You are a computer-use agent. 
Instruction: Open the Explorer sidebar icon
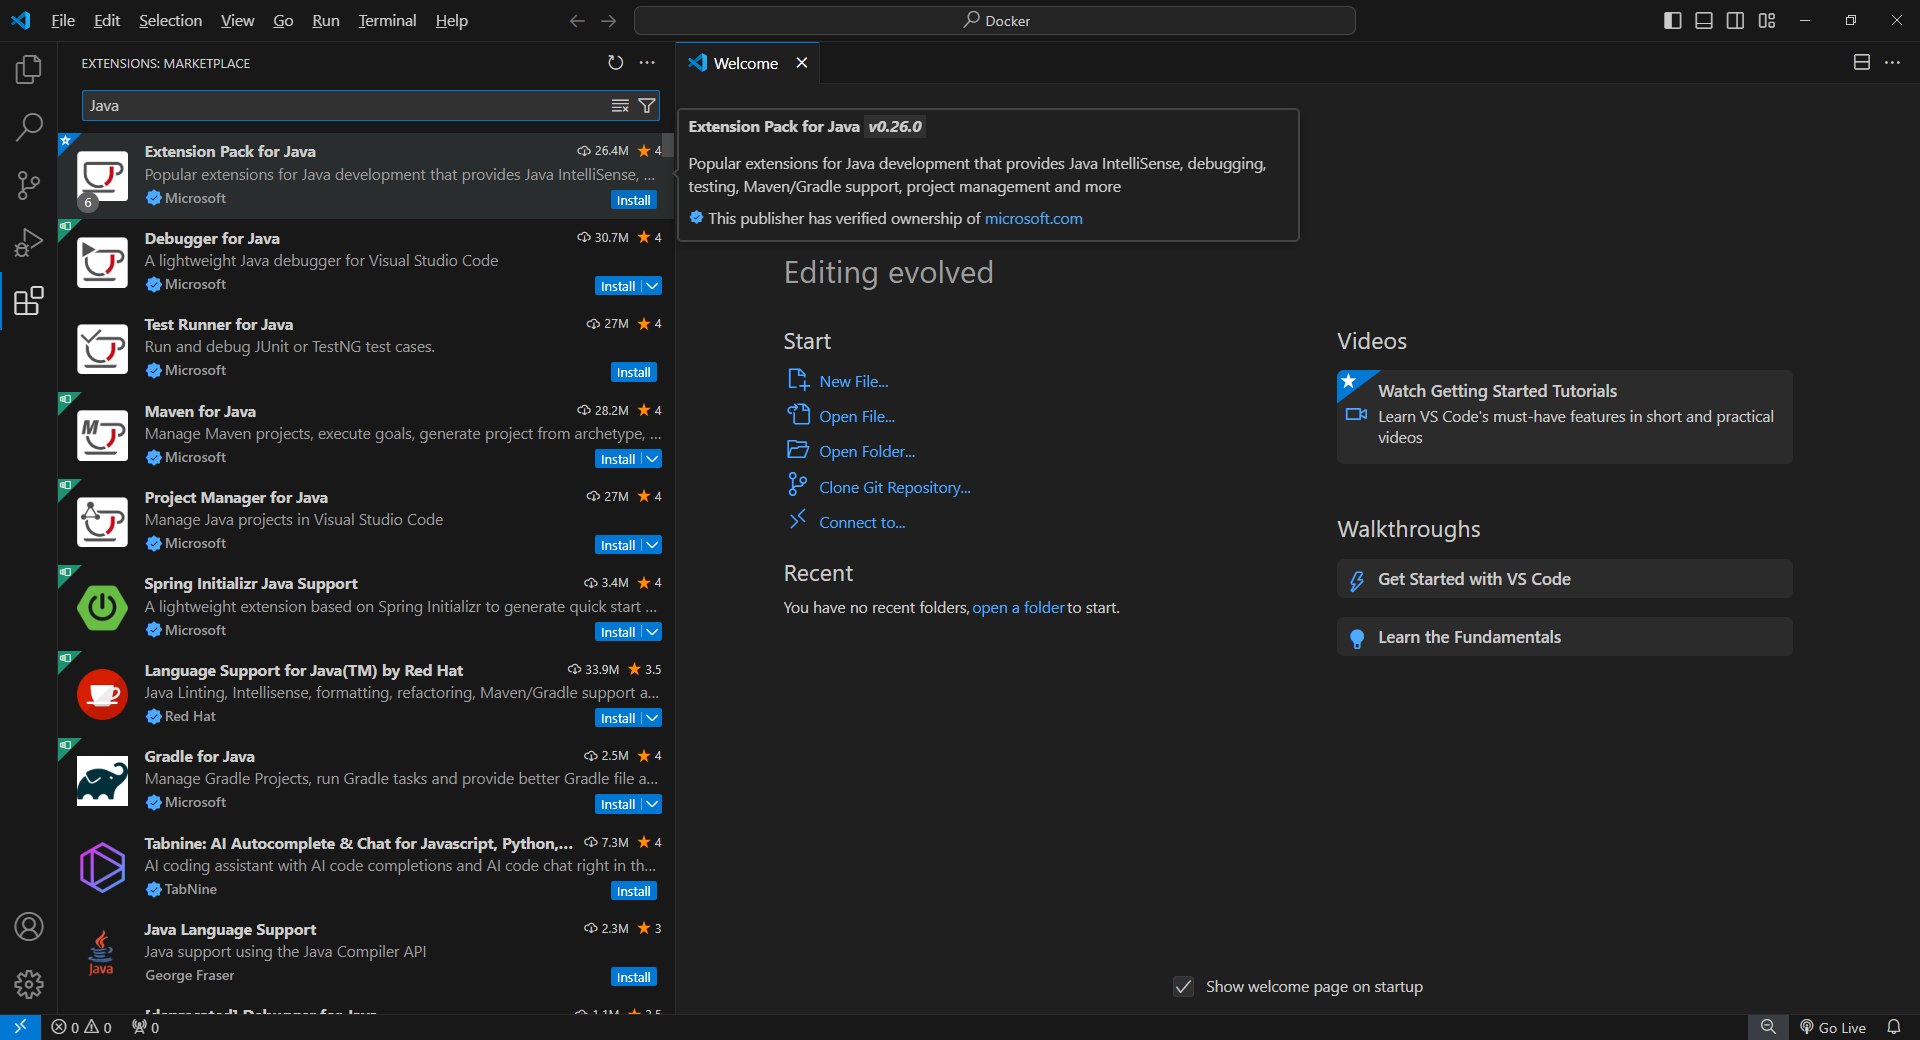[29, 69]
